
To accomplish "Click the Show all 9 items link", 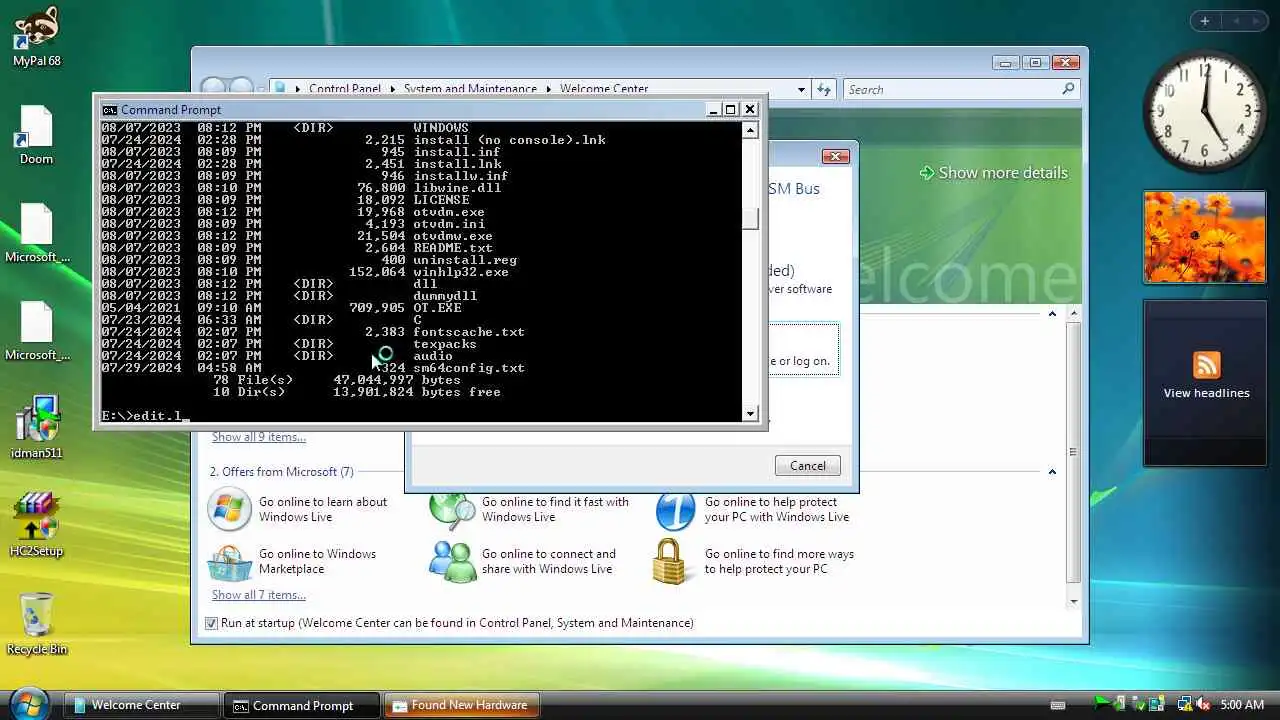I will [x=259, y=437].
